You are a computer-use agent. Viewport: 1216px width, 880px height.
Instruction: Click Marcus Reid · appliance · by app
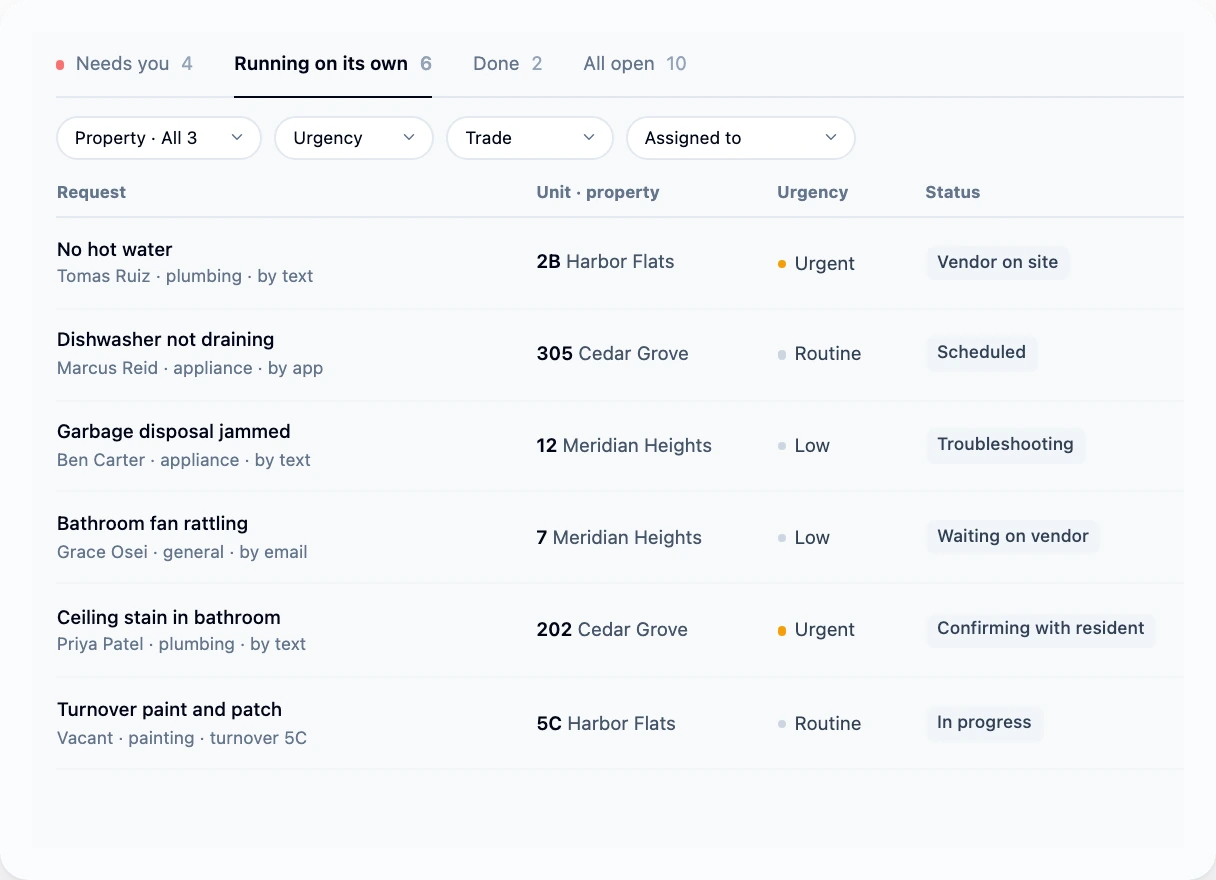(190, 368)
